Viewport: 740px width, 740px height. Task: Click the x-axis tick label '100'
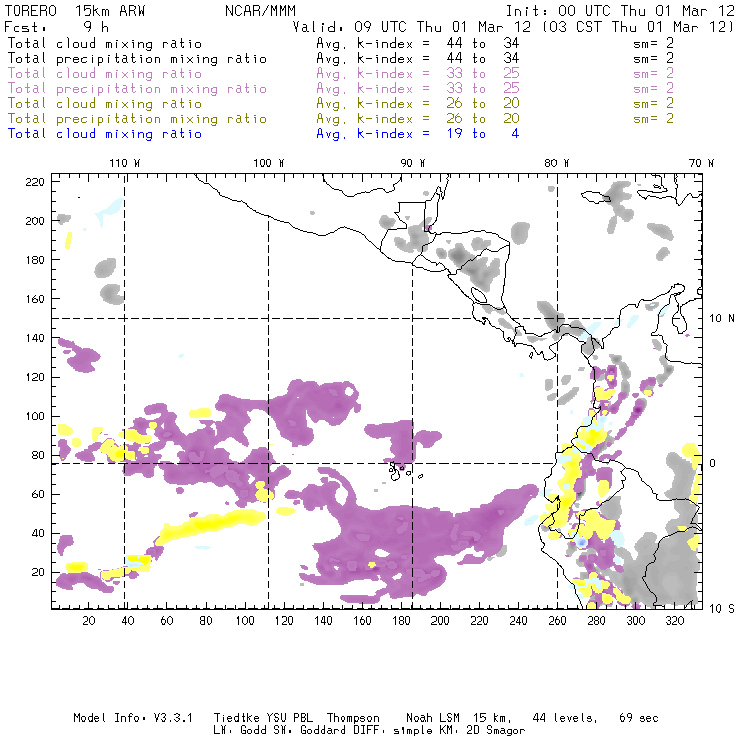click(245, 621)
